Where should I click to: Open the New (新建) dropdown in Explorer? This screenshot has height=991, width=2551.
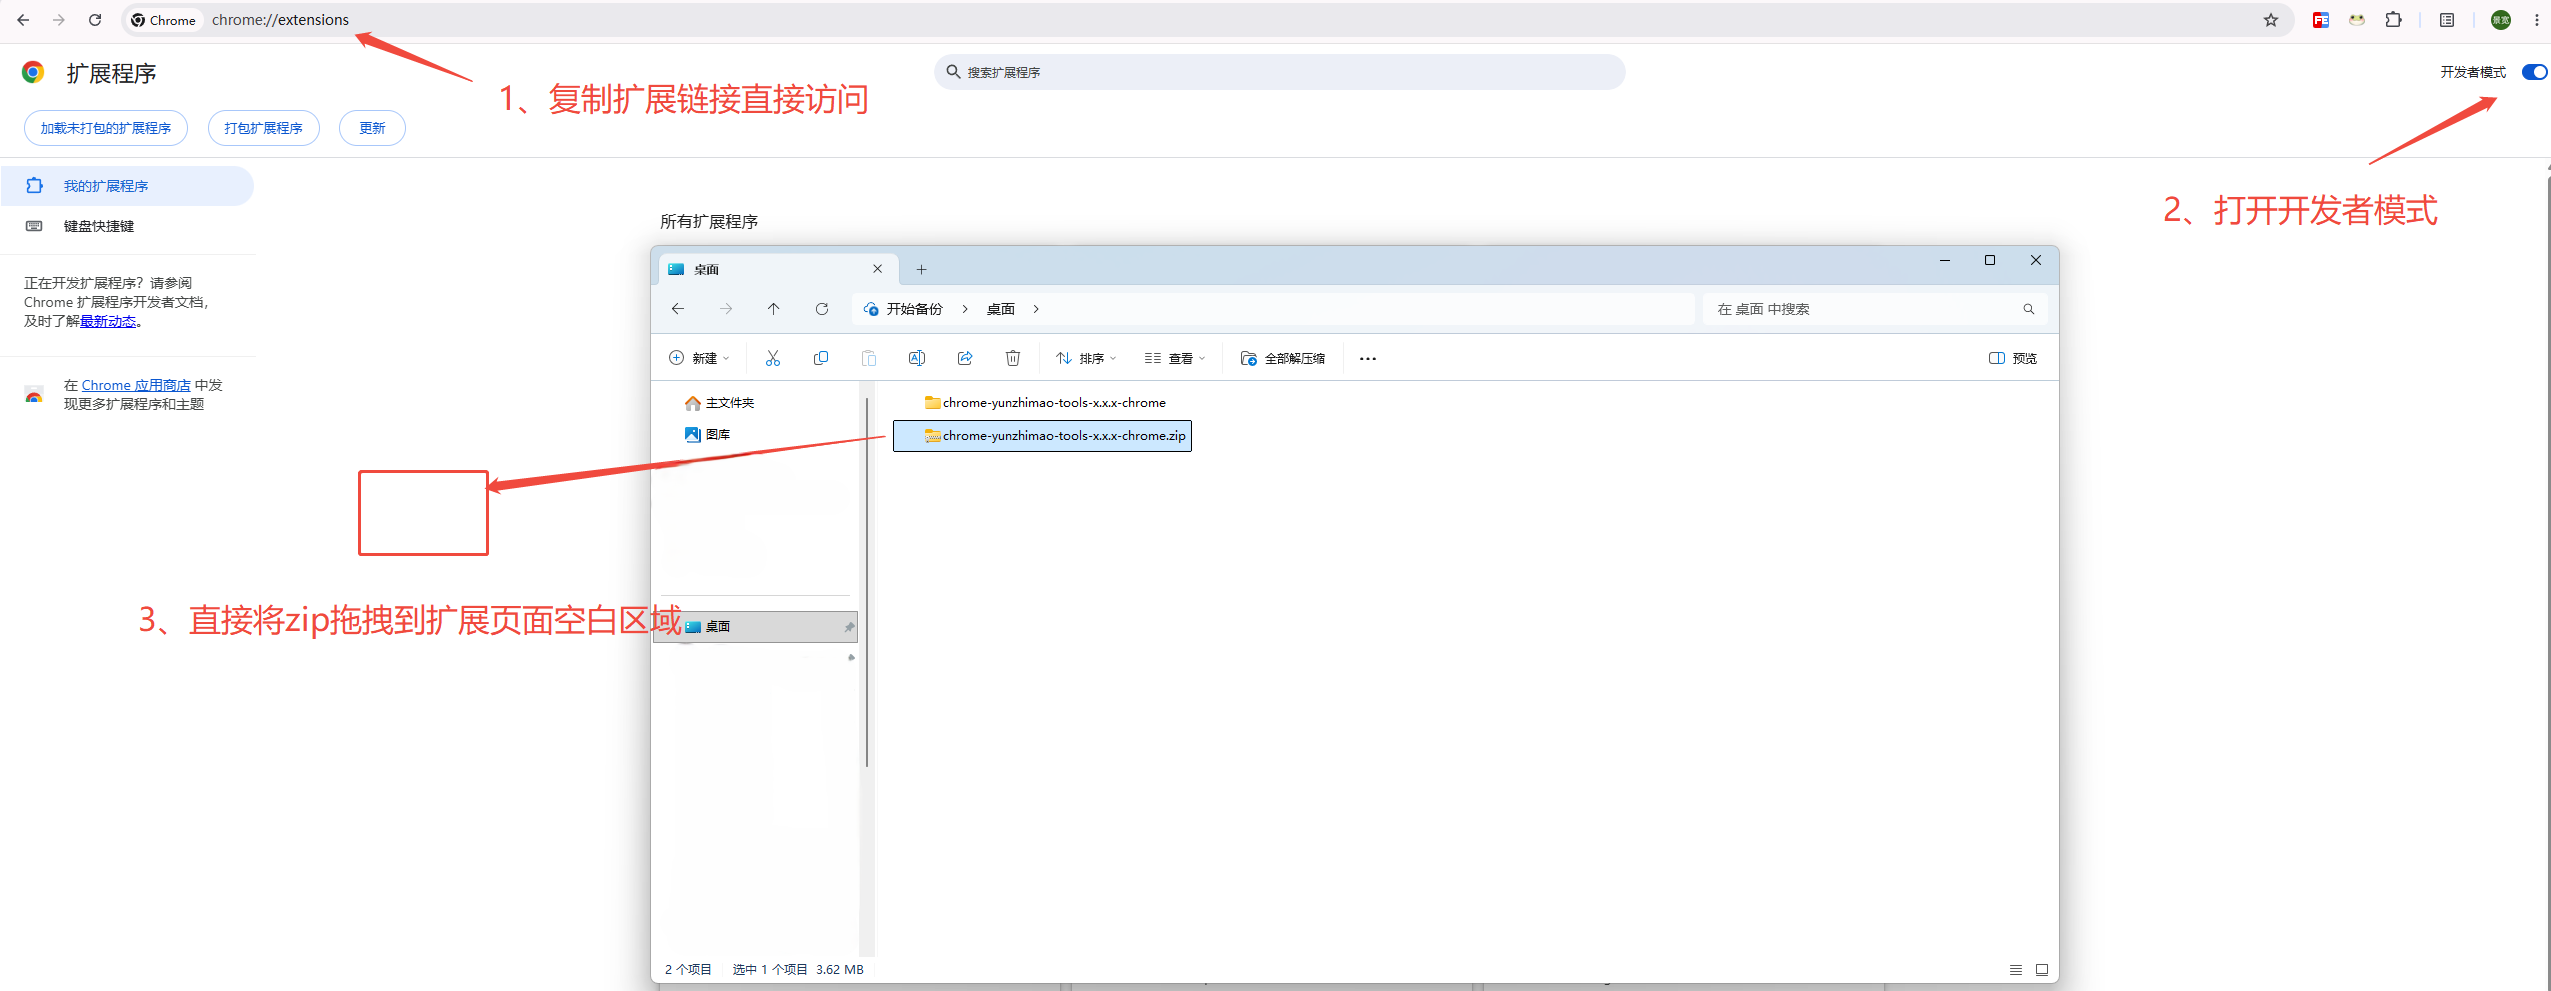tap(699, 358)
